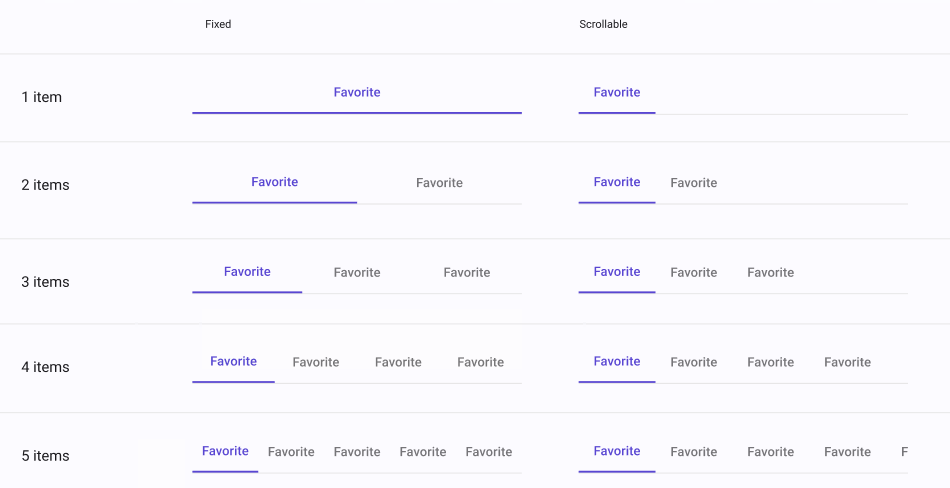950x488 pixels.
Task: Switch to the fourth Fixed tab in the 4 items row
Action: (481, 363)
